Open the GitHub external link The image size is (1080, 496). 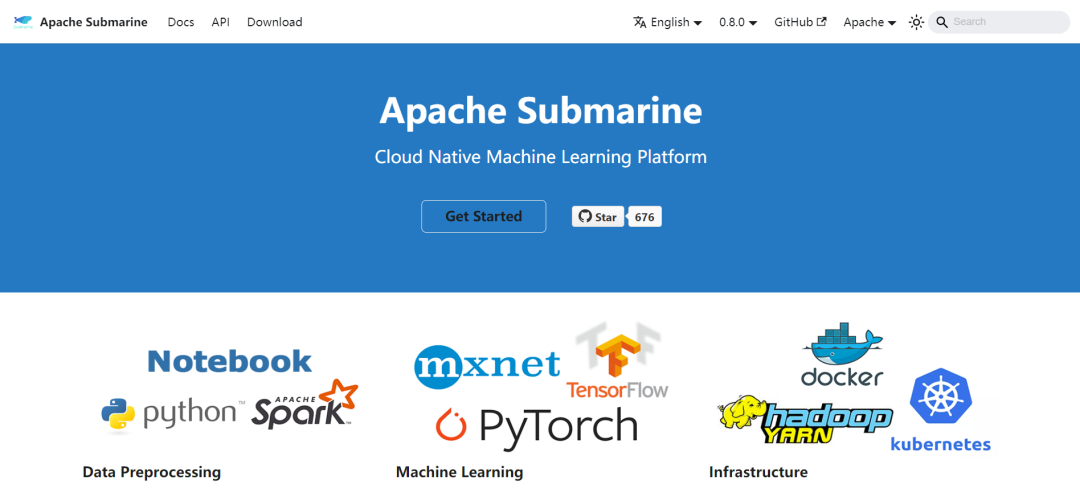click(800, 22)
